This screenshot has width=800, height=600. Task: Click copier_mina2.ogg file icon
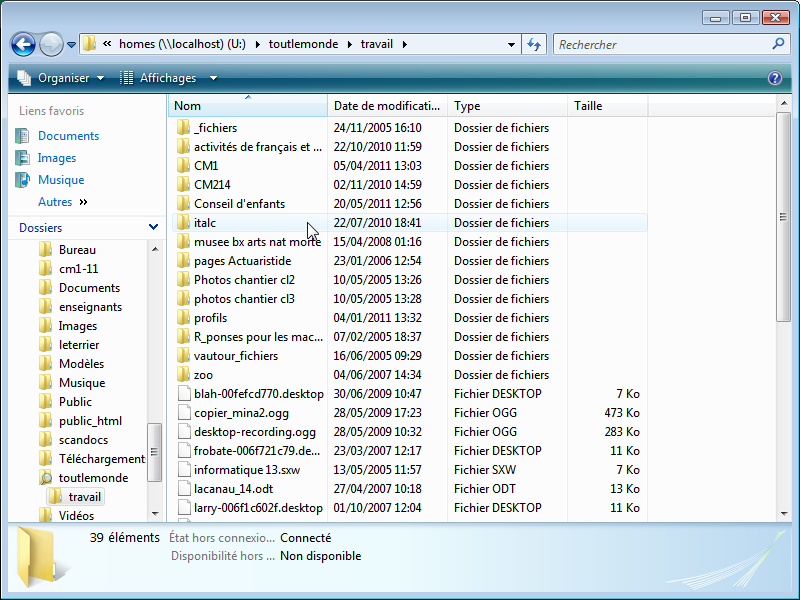pos(184,413)
